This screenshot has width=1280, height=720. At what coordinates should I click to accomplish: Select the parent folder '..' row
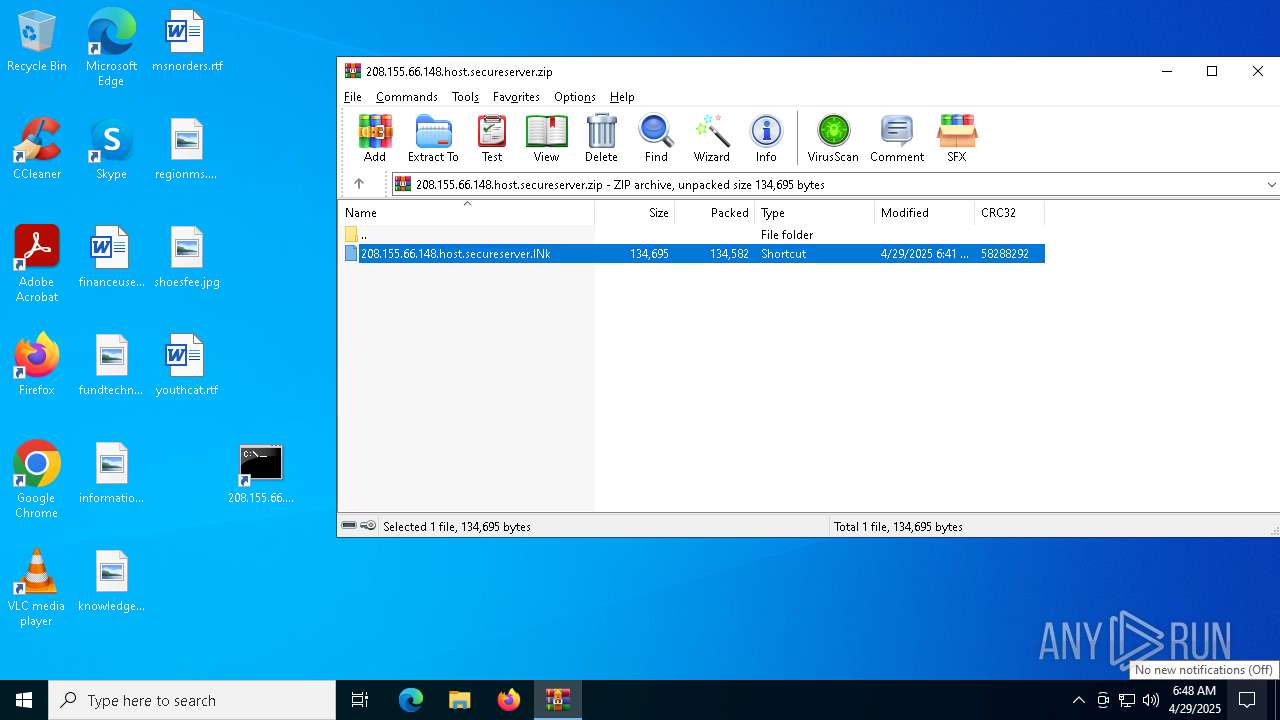pos(692,235)
